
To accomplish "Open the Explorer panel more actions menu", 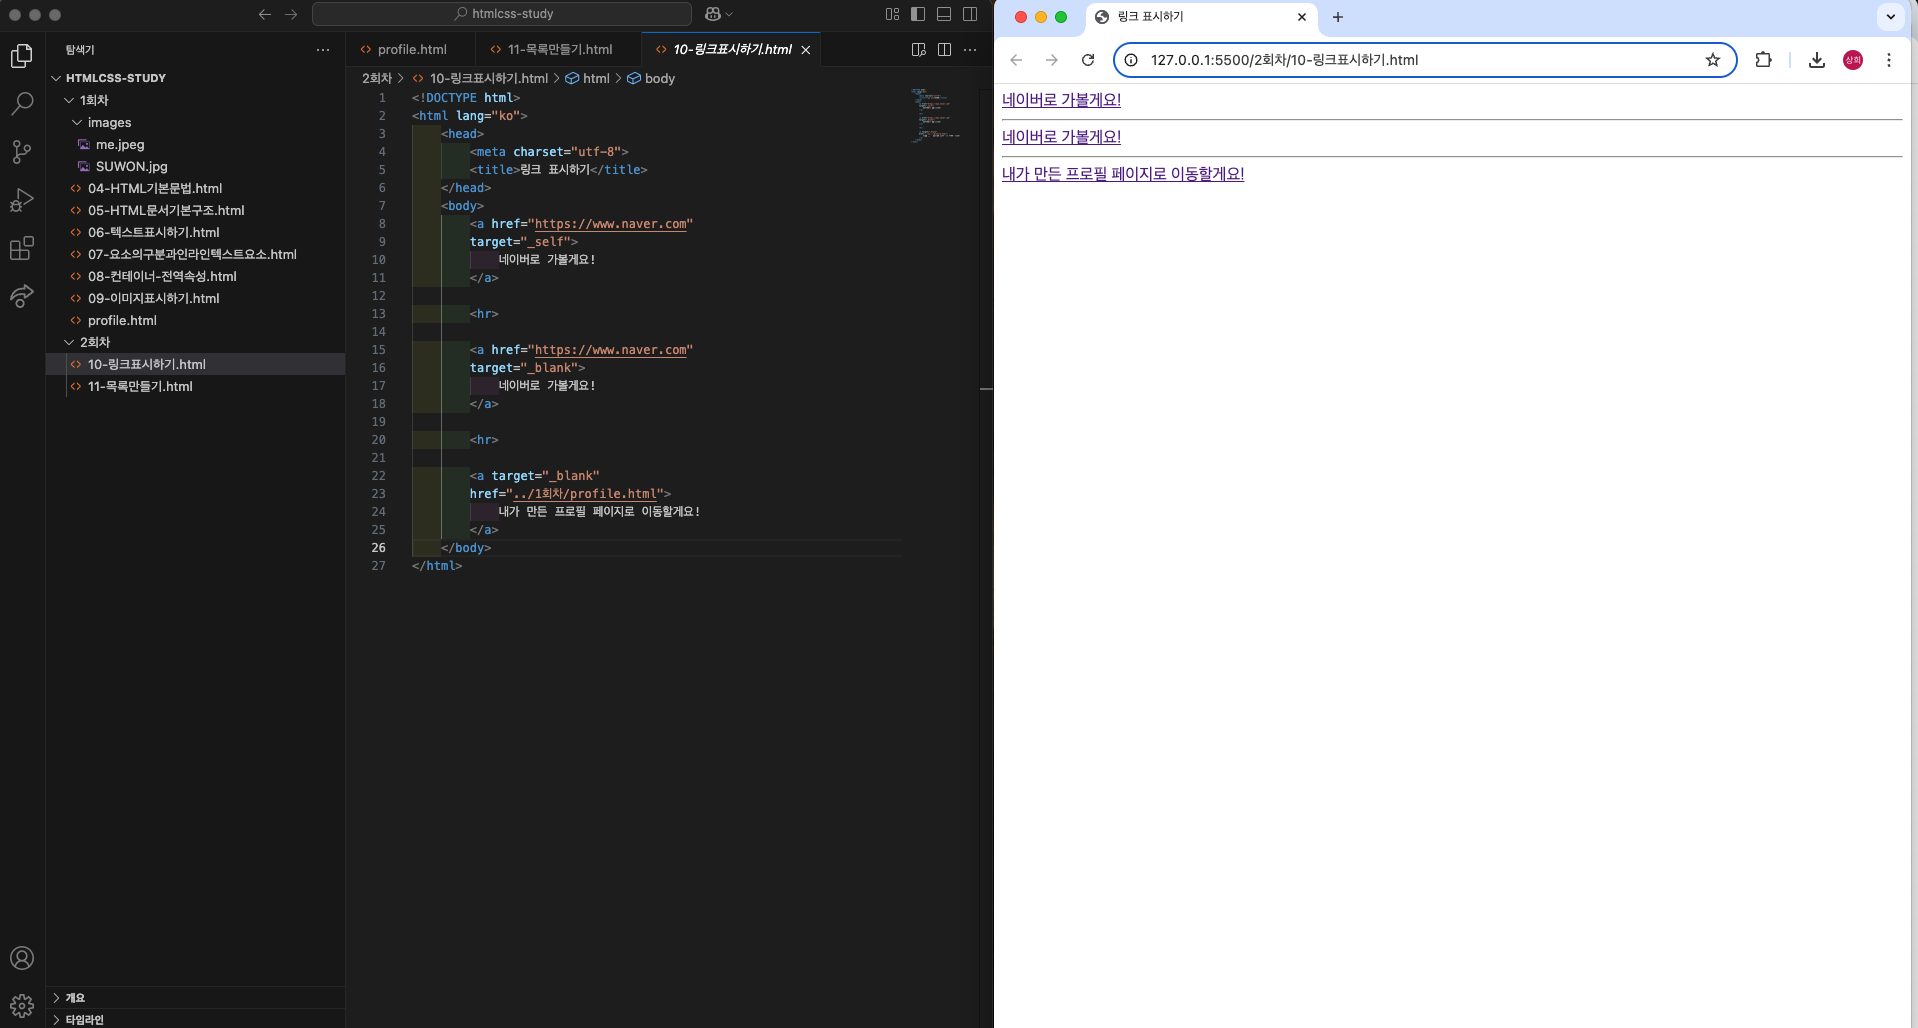I will pos(323,49).
